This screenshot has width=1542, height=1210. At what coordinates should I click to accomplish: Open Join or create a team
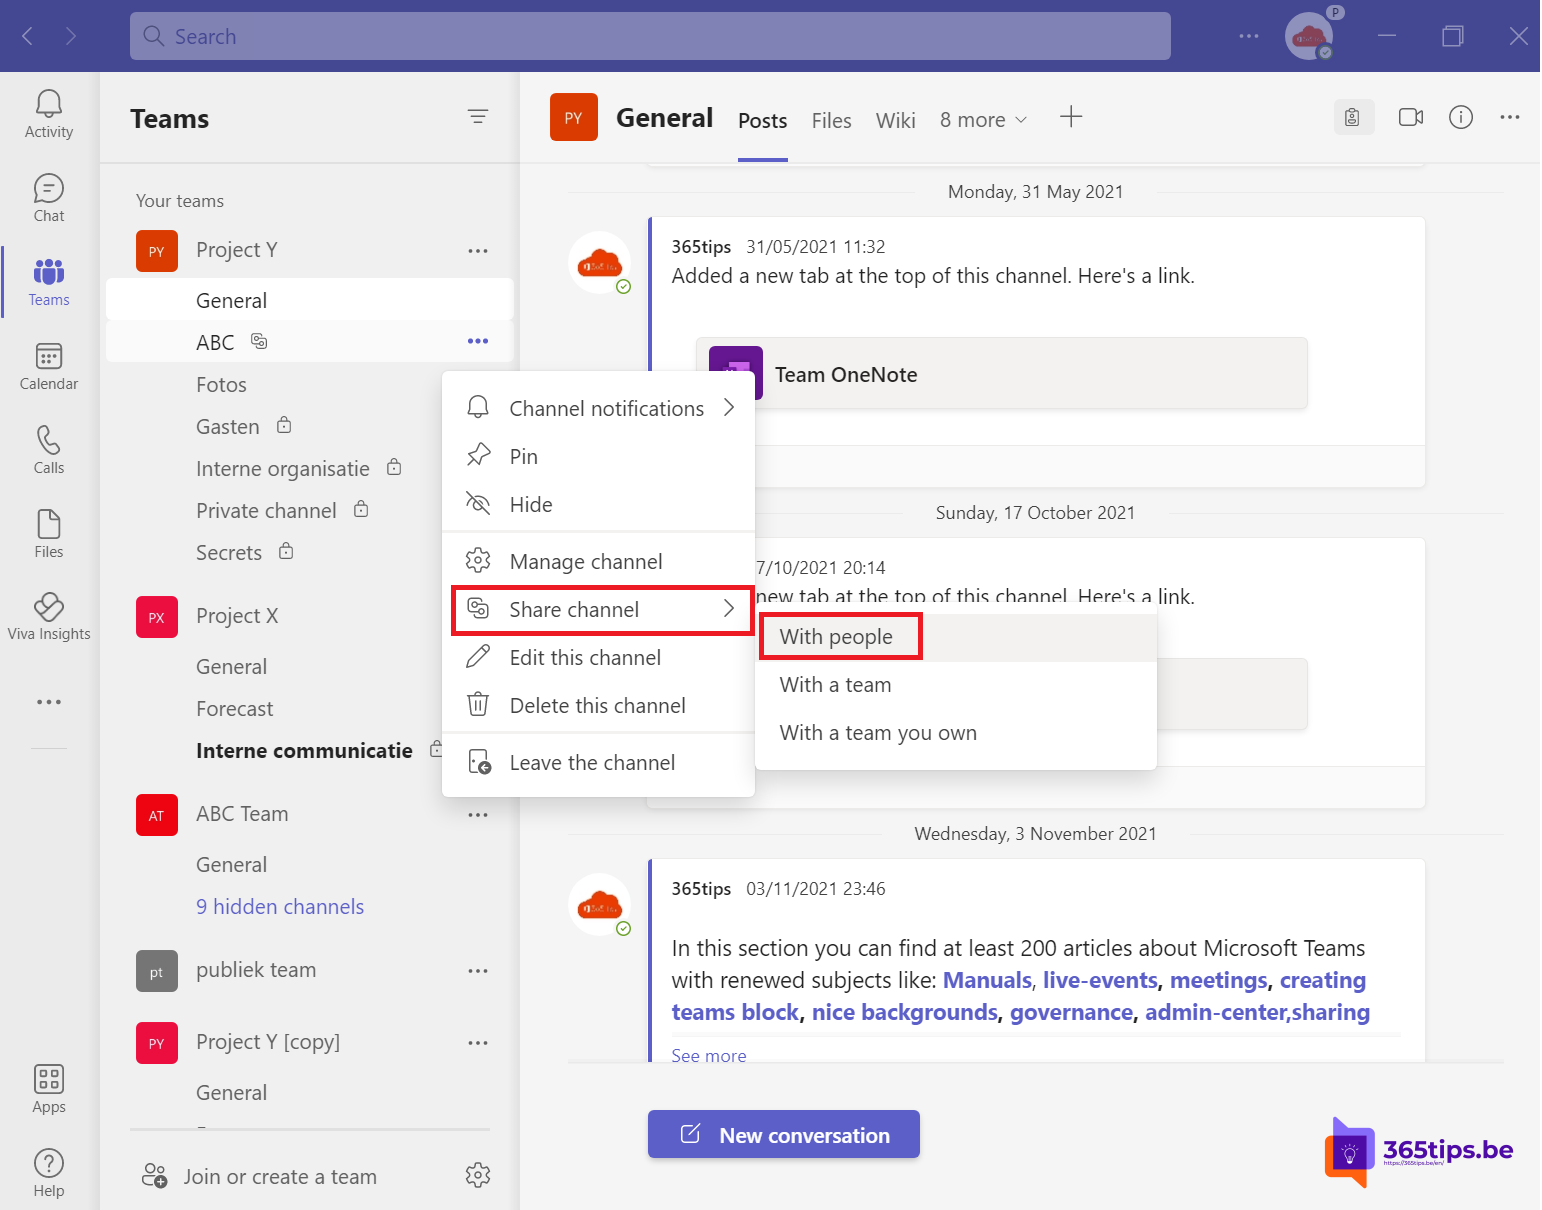tap(279, 1176)
